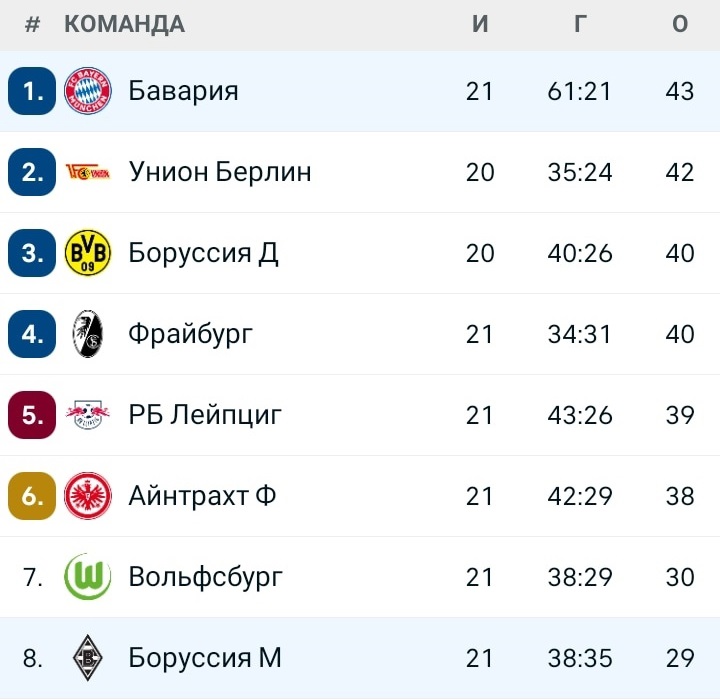Click the Borussia Mönchengladbach diamond crest
This screenshot has height=700, width=720.
(88, 658)
